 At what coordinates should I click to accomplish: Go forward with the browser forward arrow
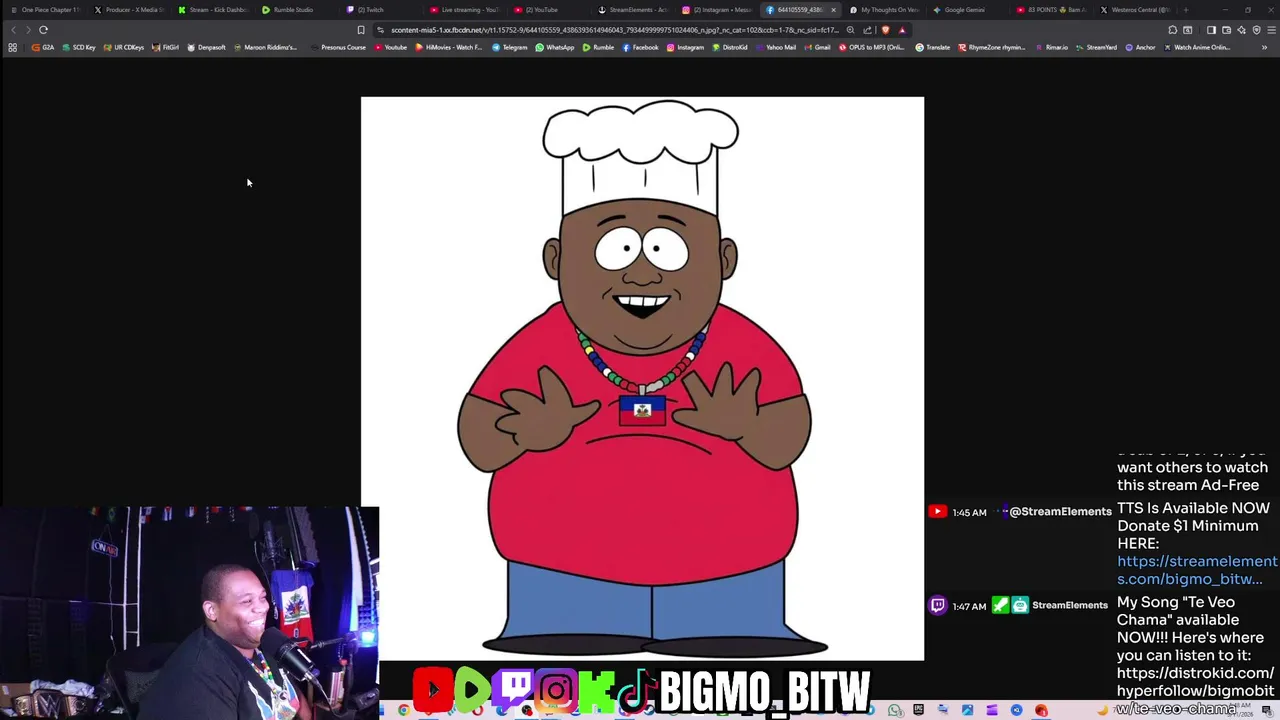point(27,30)
